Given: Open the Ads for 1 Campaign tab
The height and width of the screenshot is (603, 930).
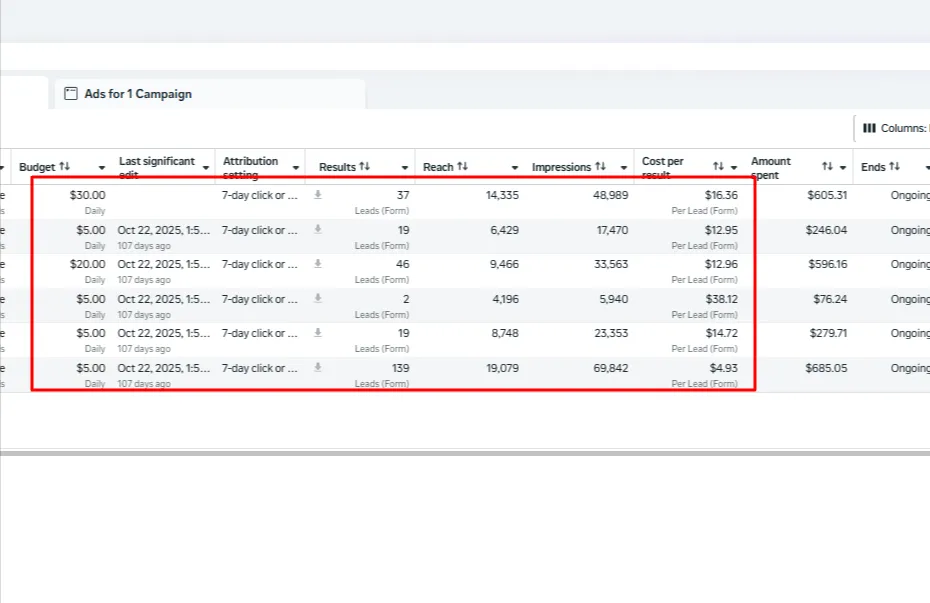Looking at the screenshot, I should pos(210,94).
